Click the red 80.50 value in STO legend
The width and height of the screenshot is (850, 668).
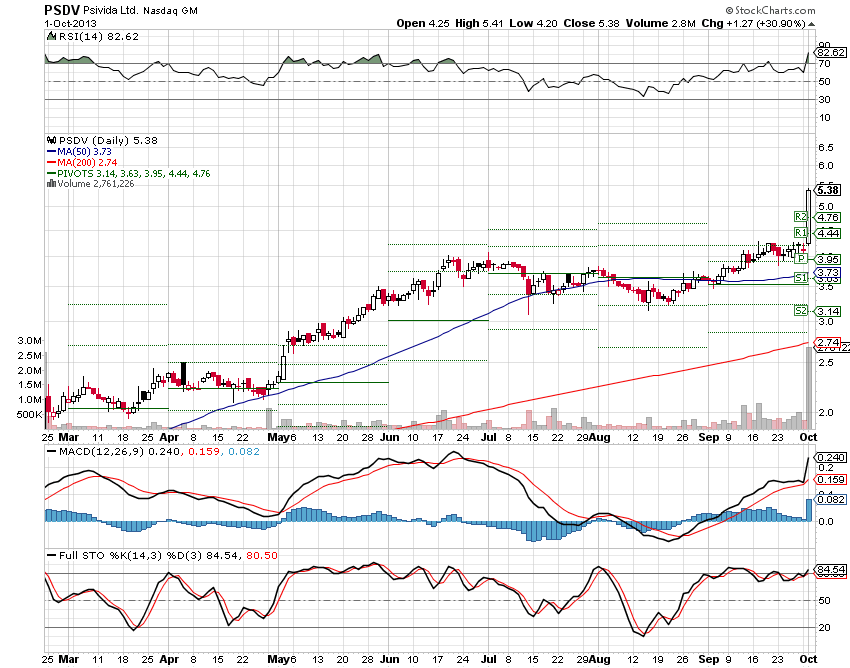click(x=262, y=556)
